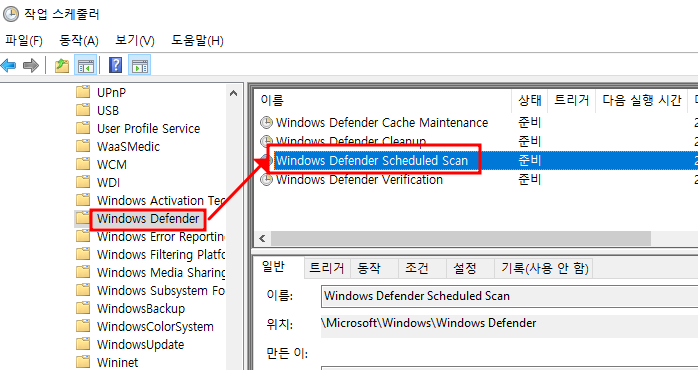
Task: Click the 준비 status of Windows Defender Verification
Action: 529,180
